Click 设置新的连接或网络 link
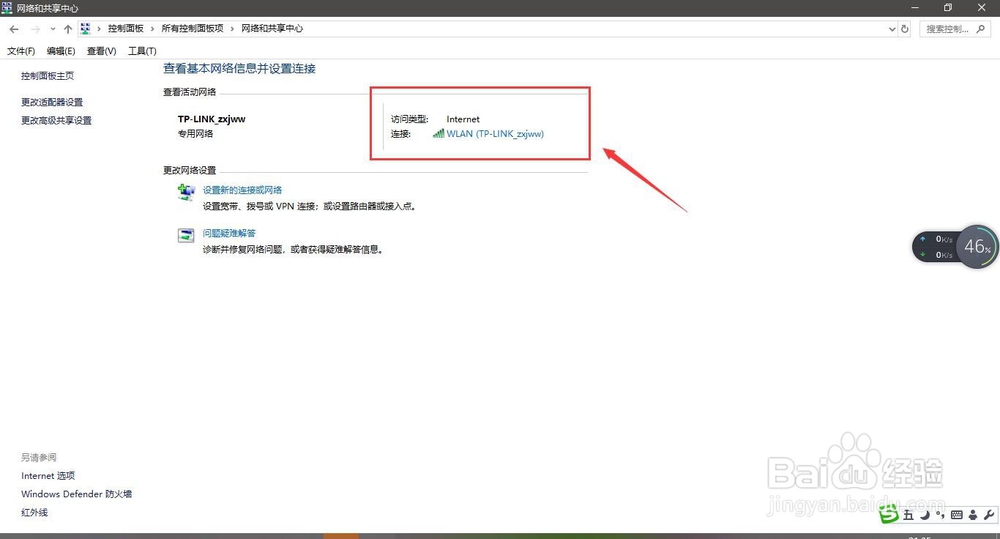Screen dimensions: 1000x539 tap(242, 190)
